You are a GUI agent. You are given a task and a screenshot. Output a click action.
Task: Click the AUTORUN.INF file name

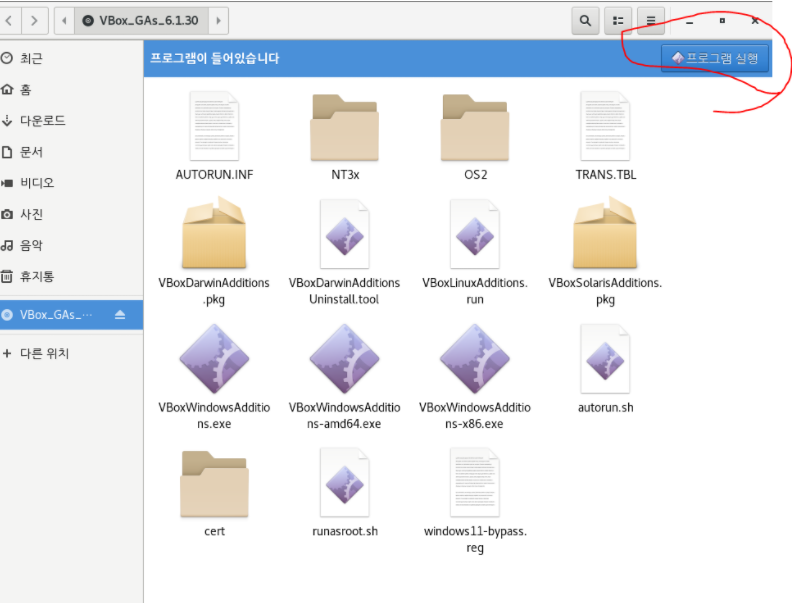click(214, 175)
